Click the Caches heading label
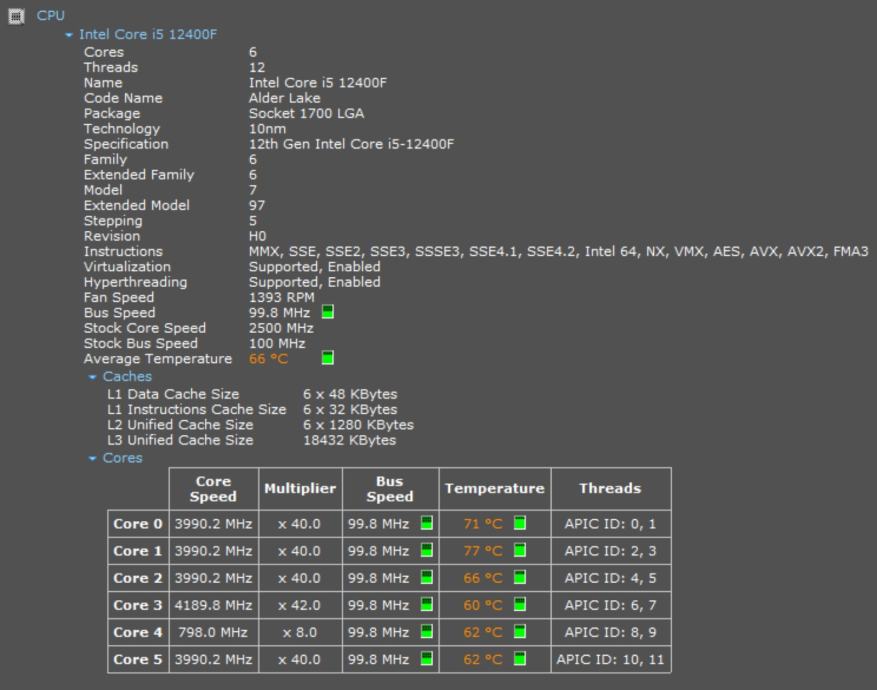 [127, 377]
